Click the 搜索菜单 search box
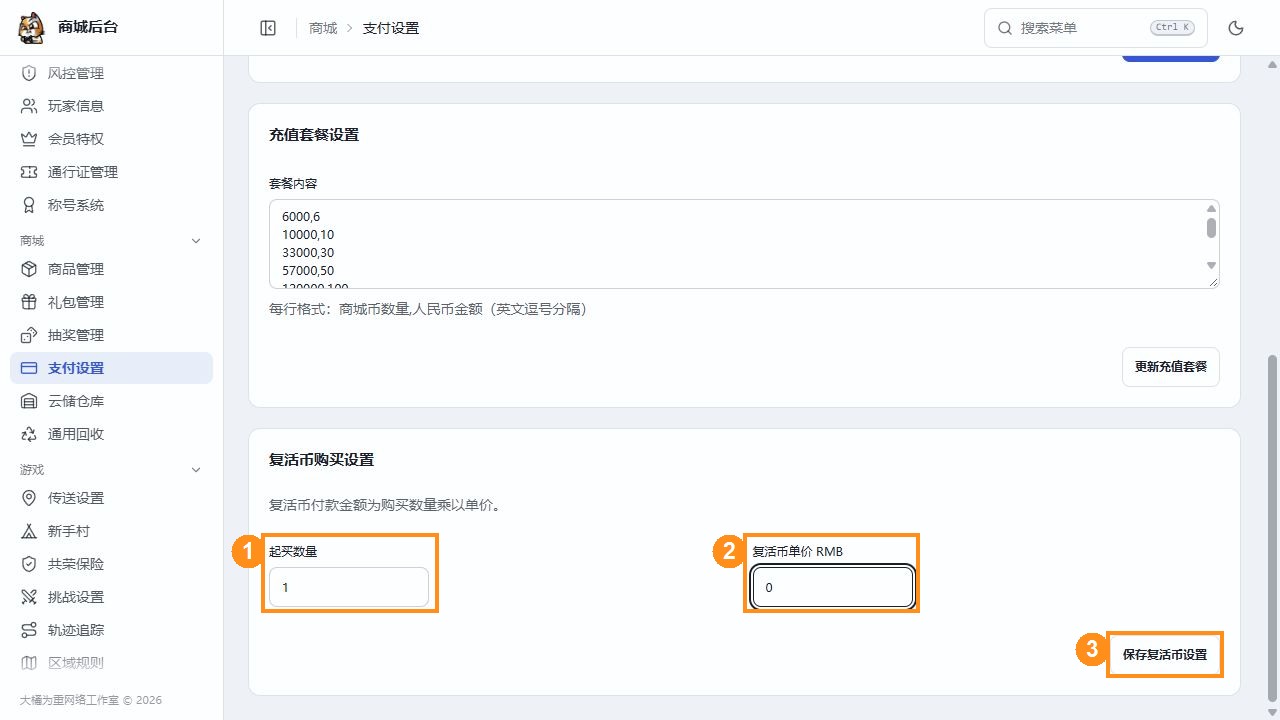Screen dimensions: 1280x720 click(x=1096, y=28)
